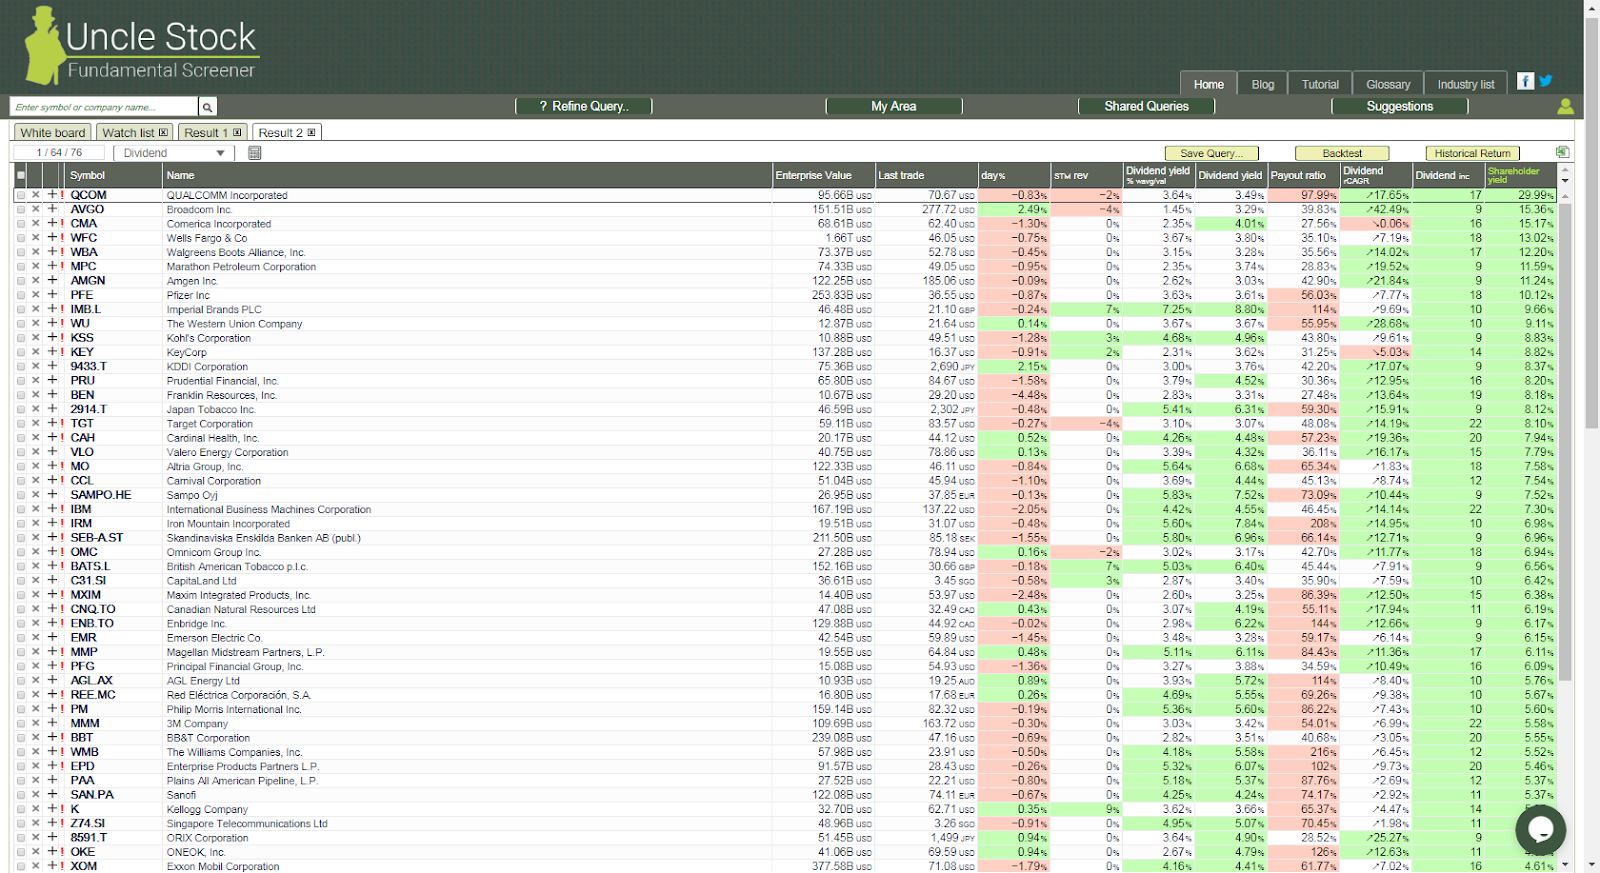Open My Area

click(x=894, y=106)
